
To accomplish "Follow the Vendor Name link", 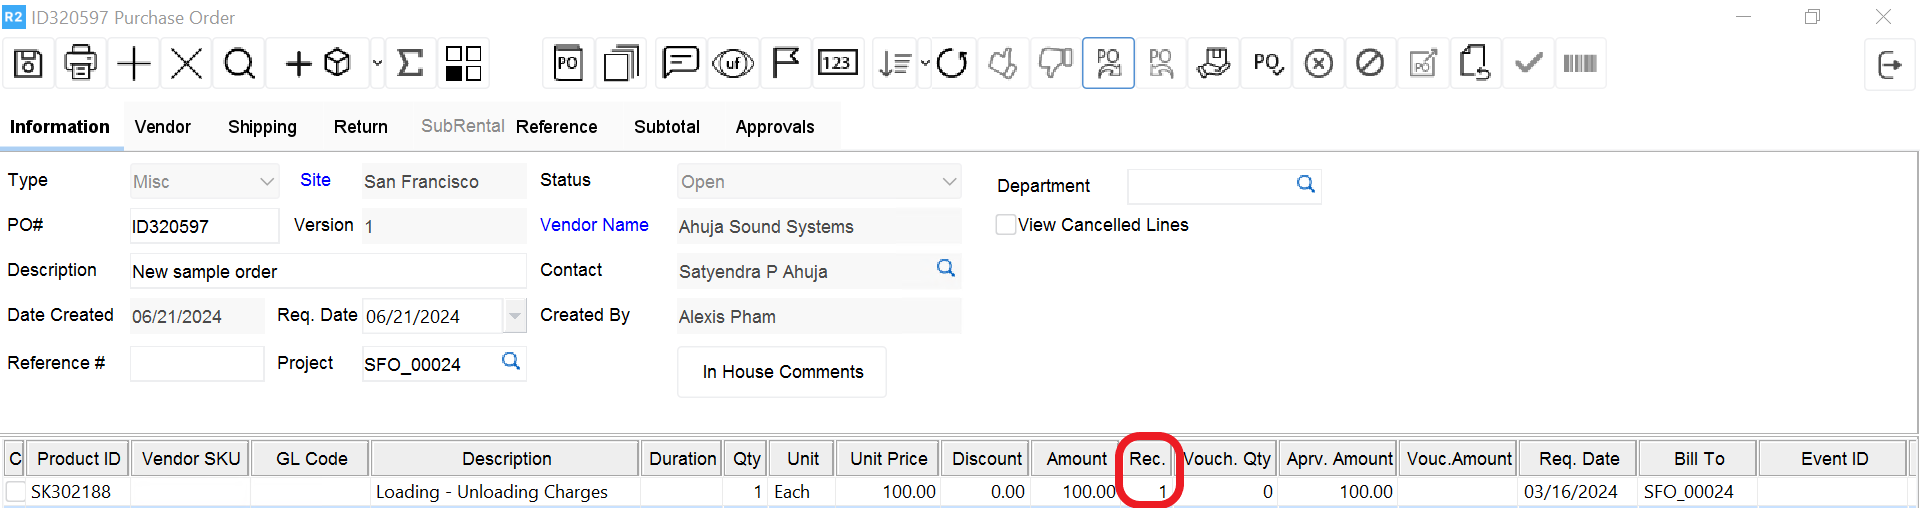I will point(594,225).
